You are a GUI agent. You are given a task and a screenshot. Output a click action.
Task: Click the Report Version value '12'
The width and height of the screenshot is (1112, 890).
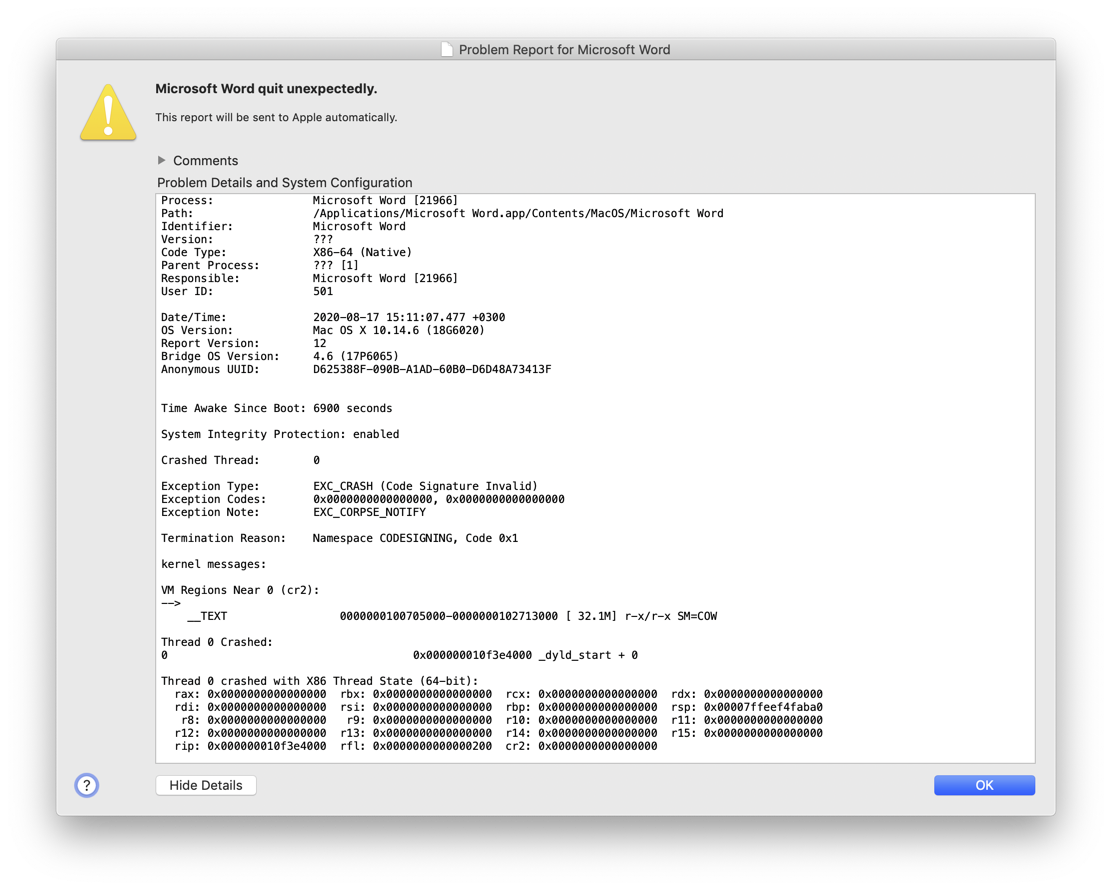320,343
